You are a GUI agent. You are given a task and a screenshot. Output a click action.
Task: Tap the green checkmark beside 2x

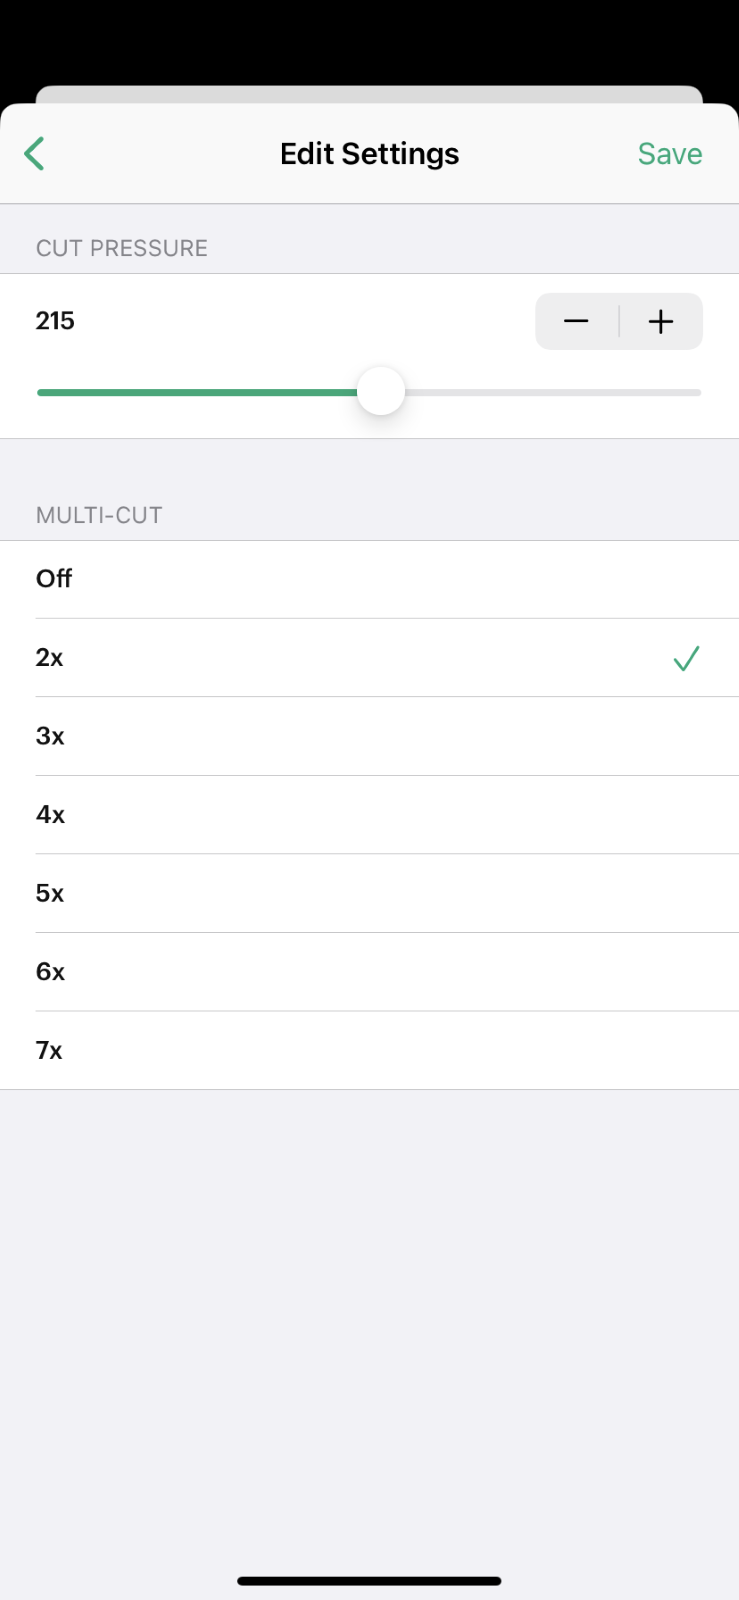coord(686,658)
